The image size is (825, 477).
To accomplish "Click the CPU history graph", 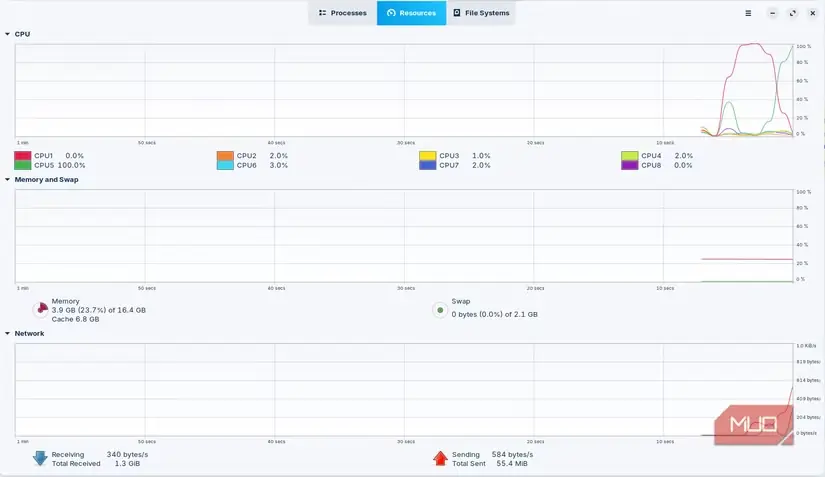I will tap(404, 90).
